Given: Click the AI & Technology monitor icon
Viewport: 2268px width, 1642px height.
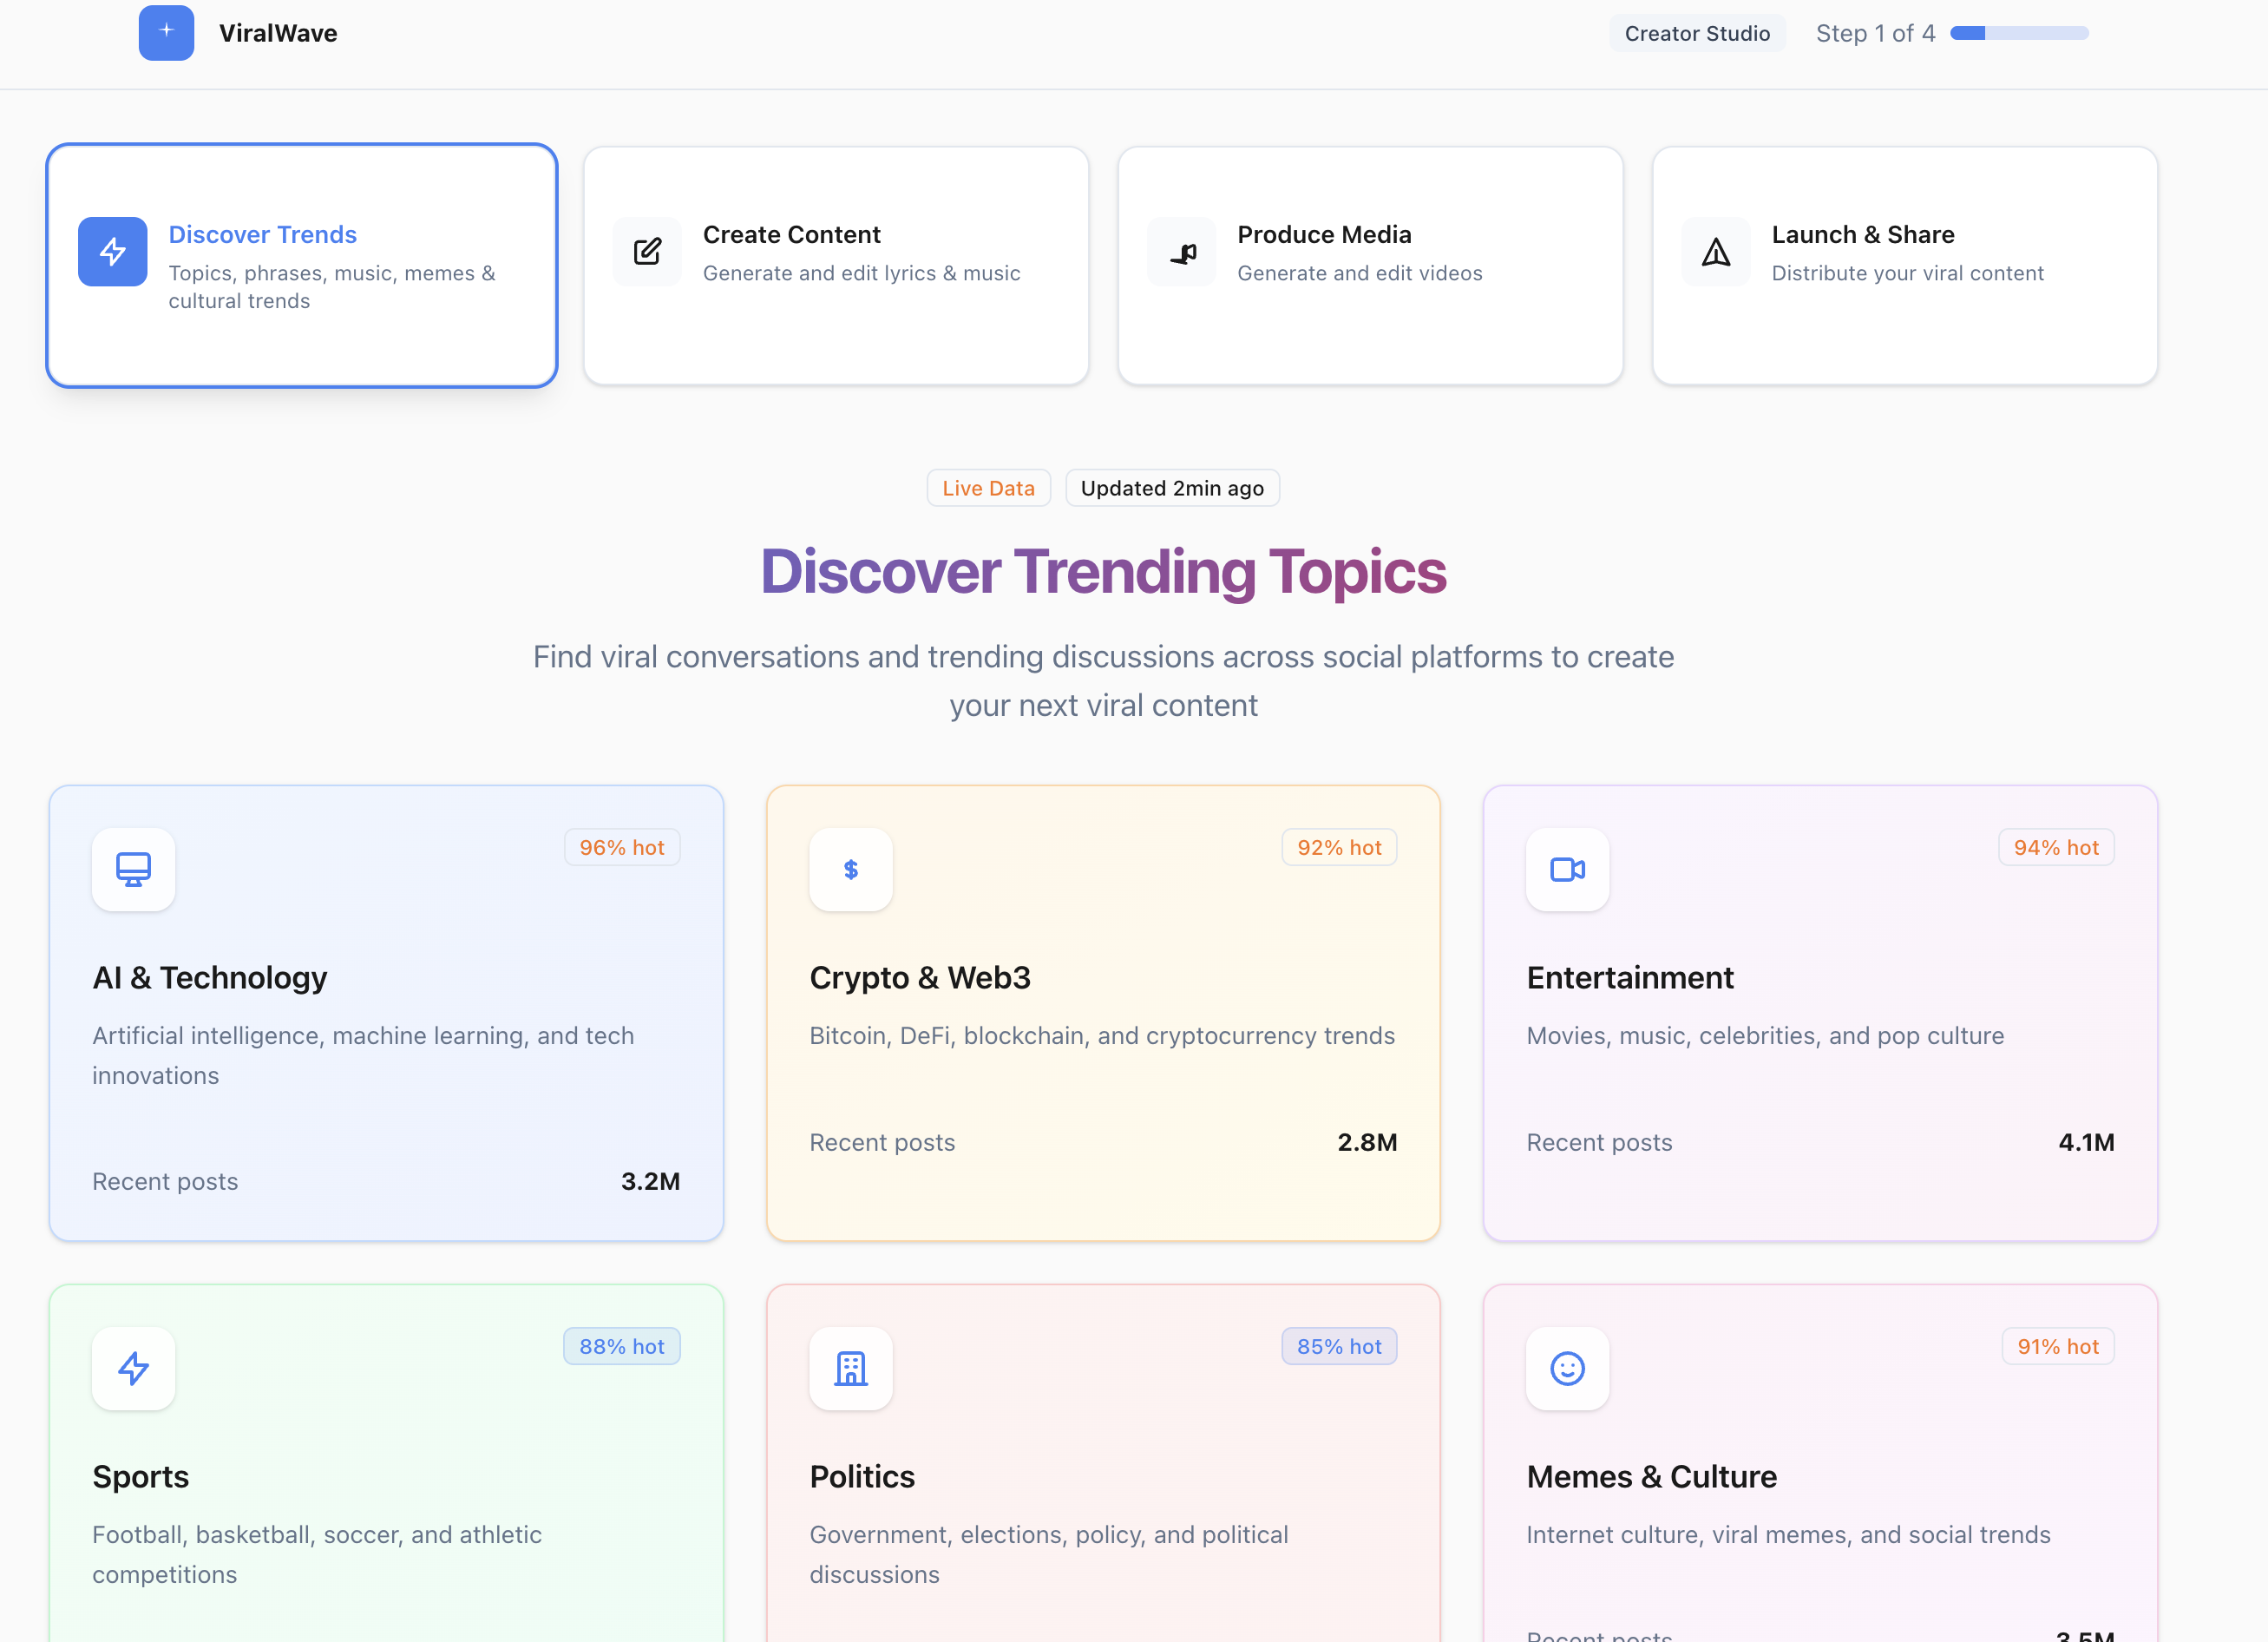Looking at the screenshot, I should click(x=134, y=869).
